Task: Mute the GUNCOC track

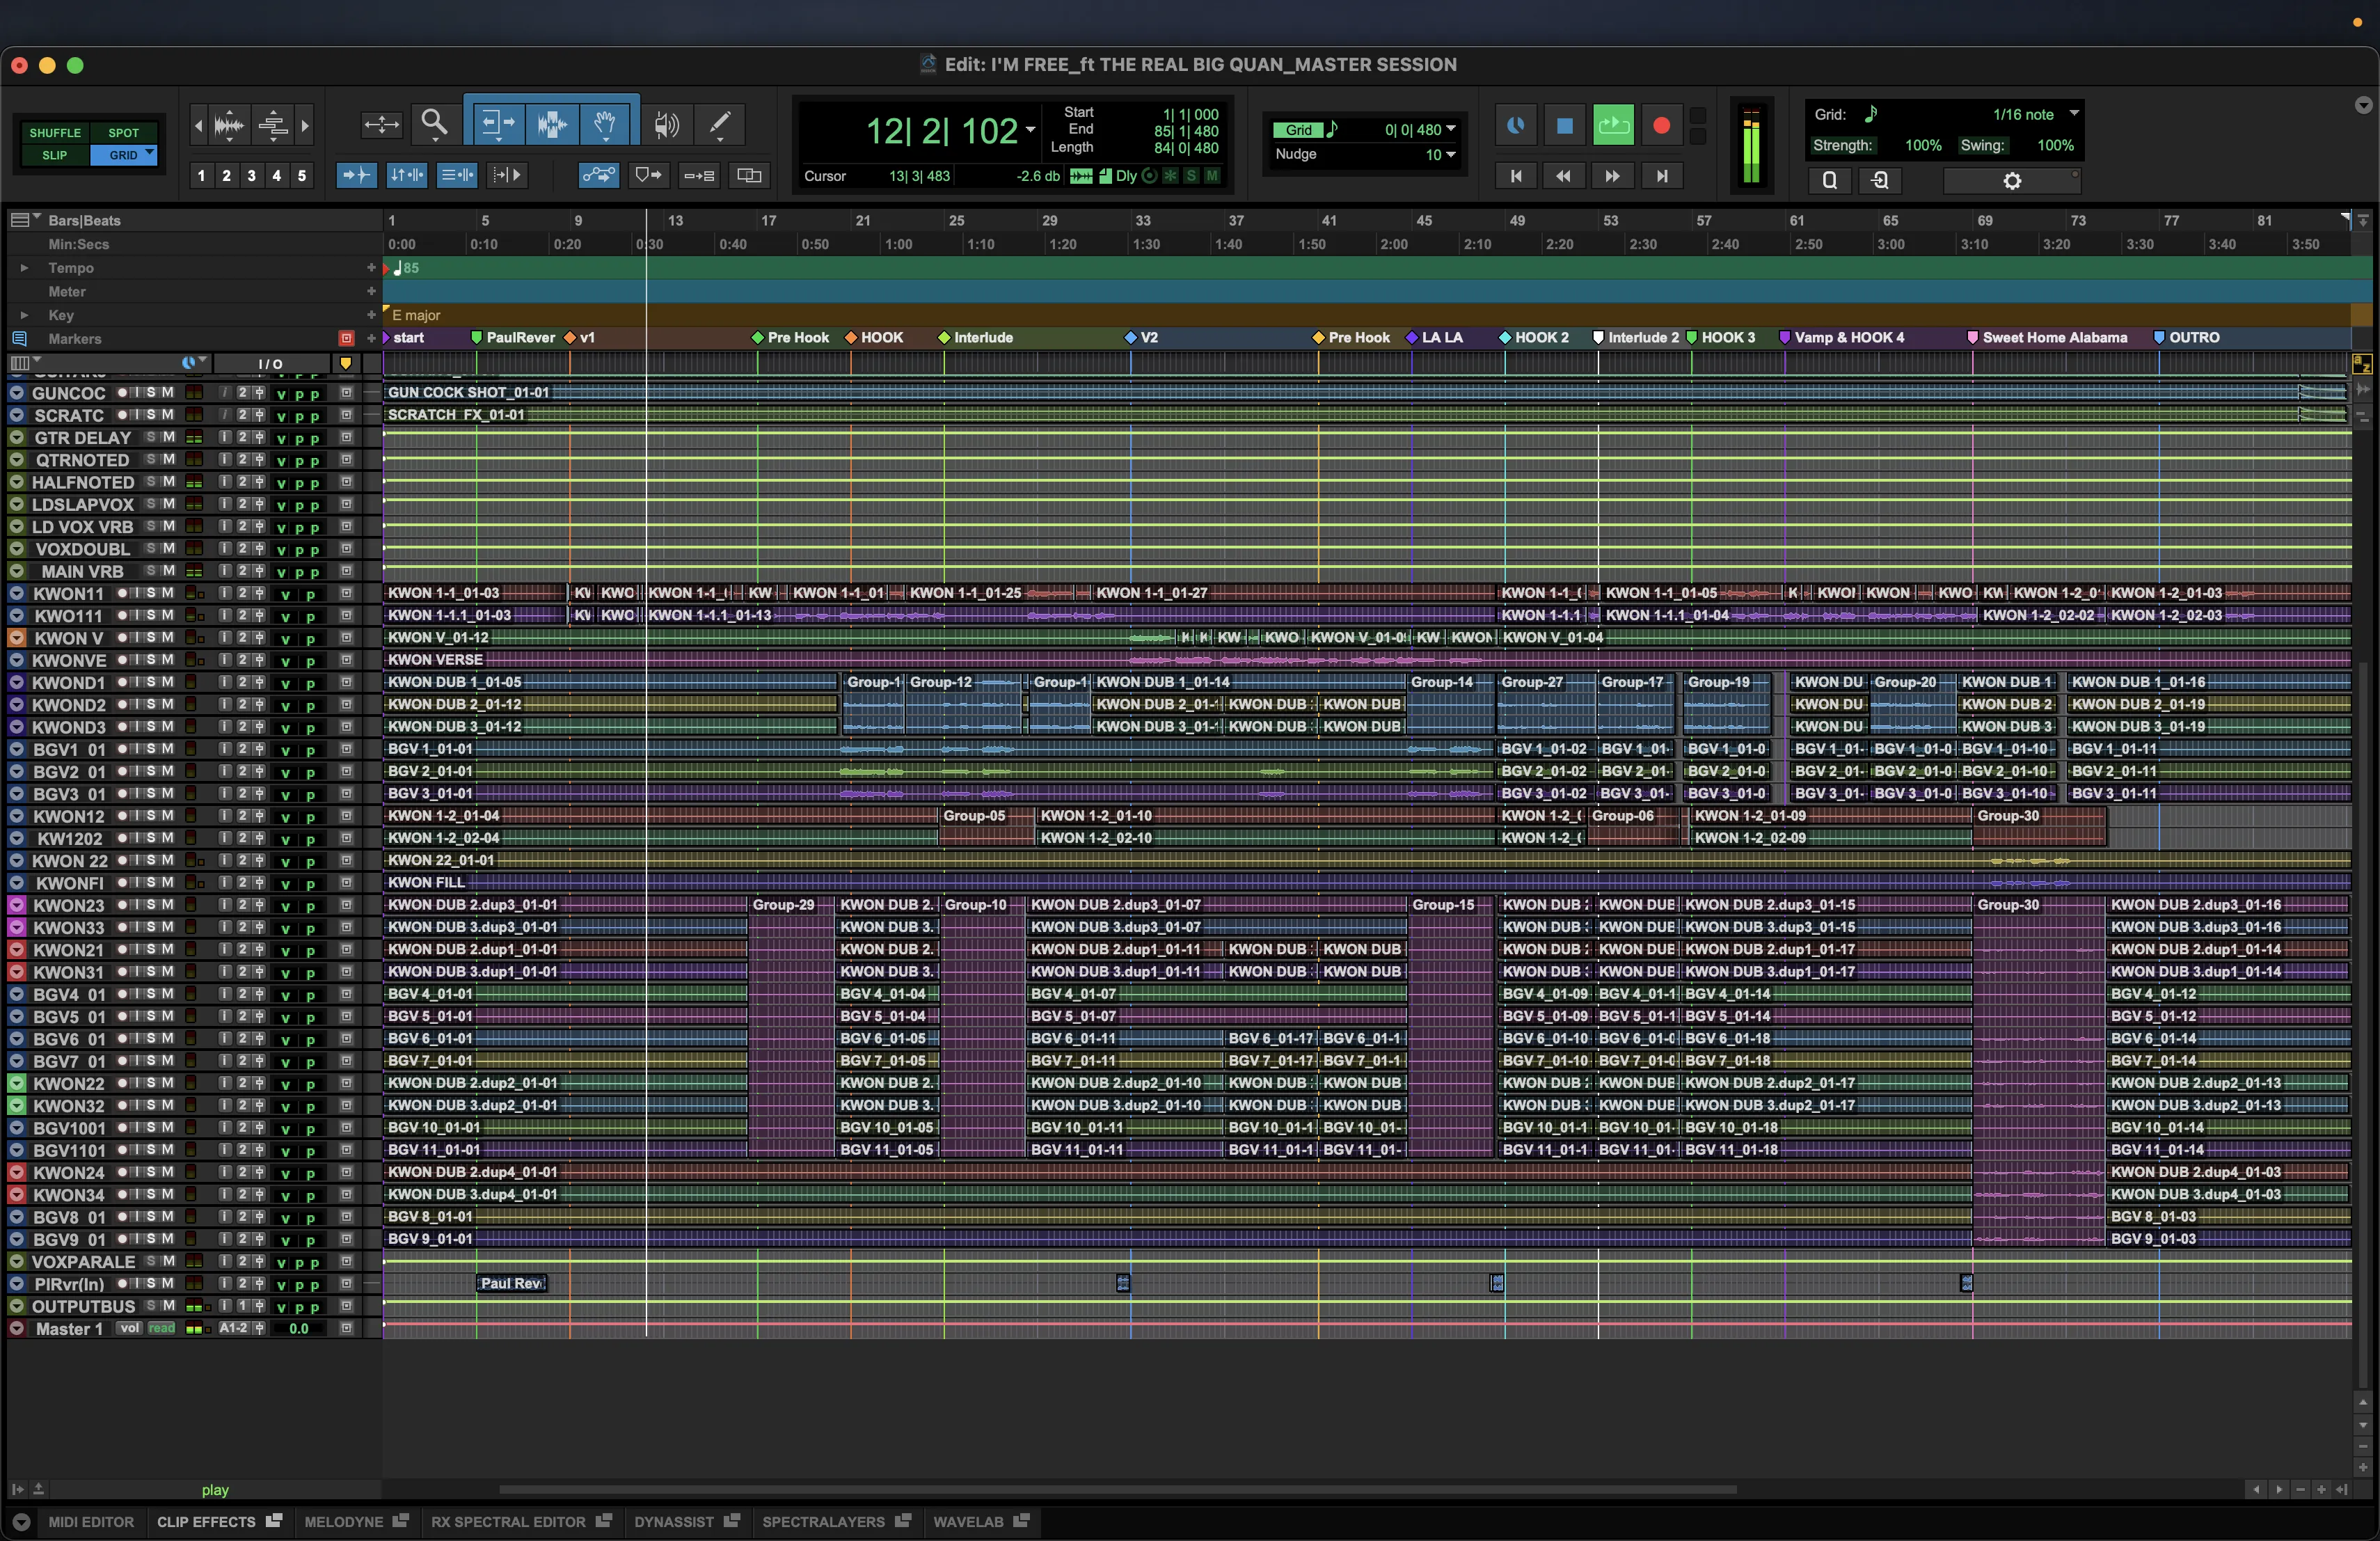Action: click(168, 393)
